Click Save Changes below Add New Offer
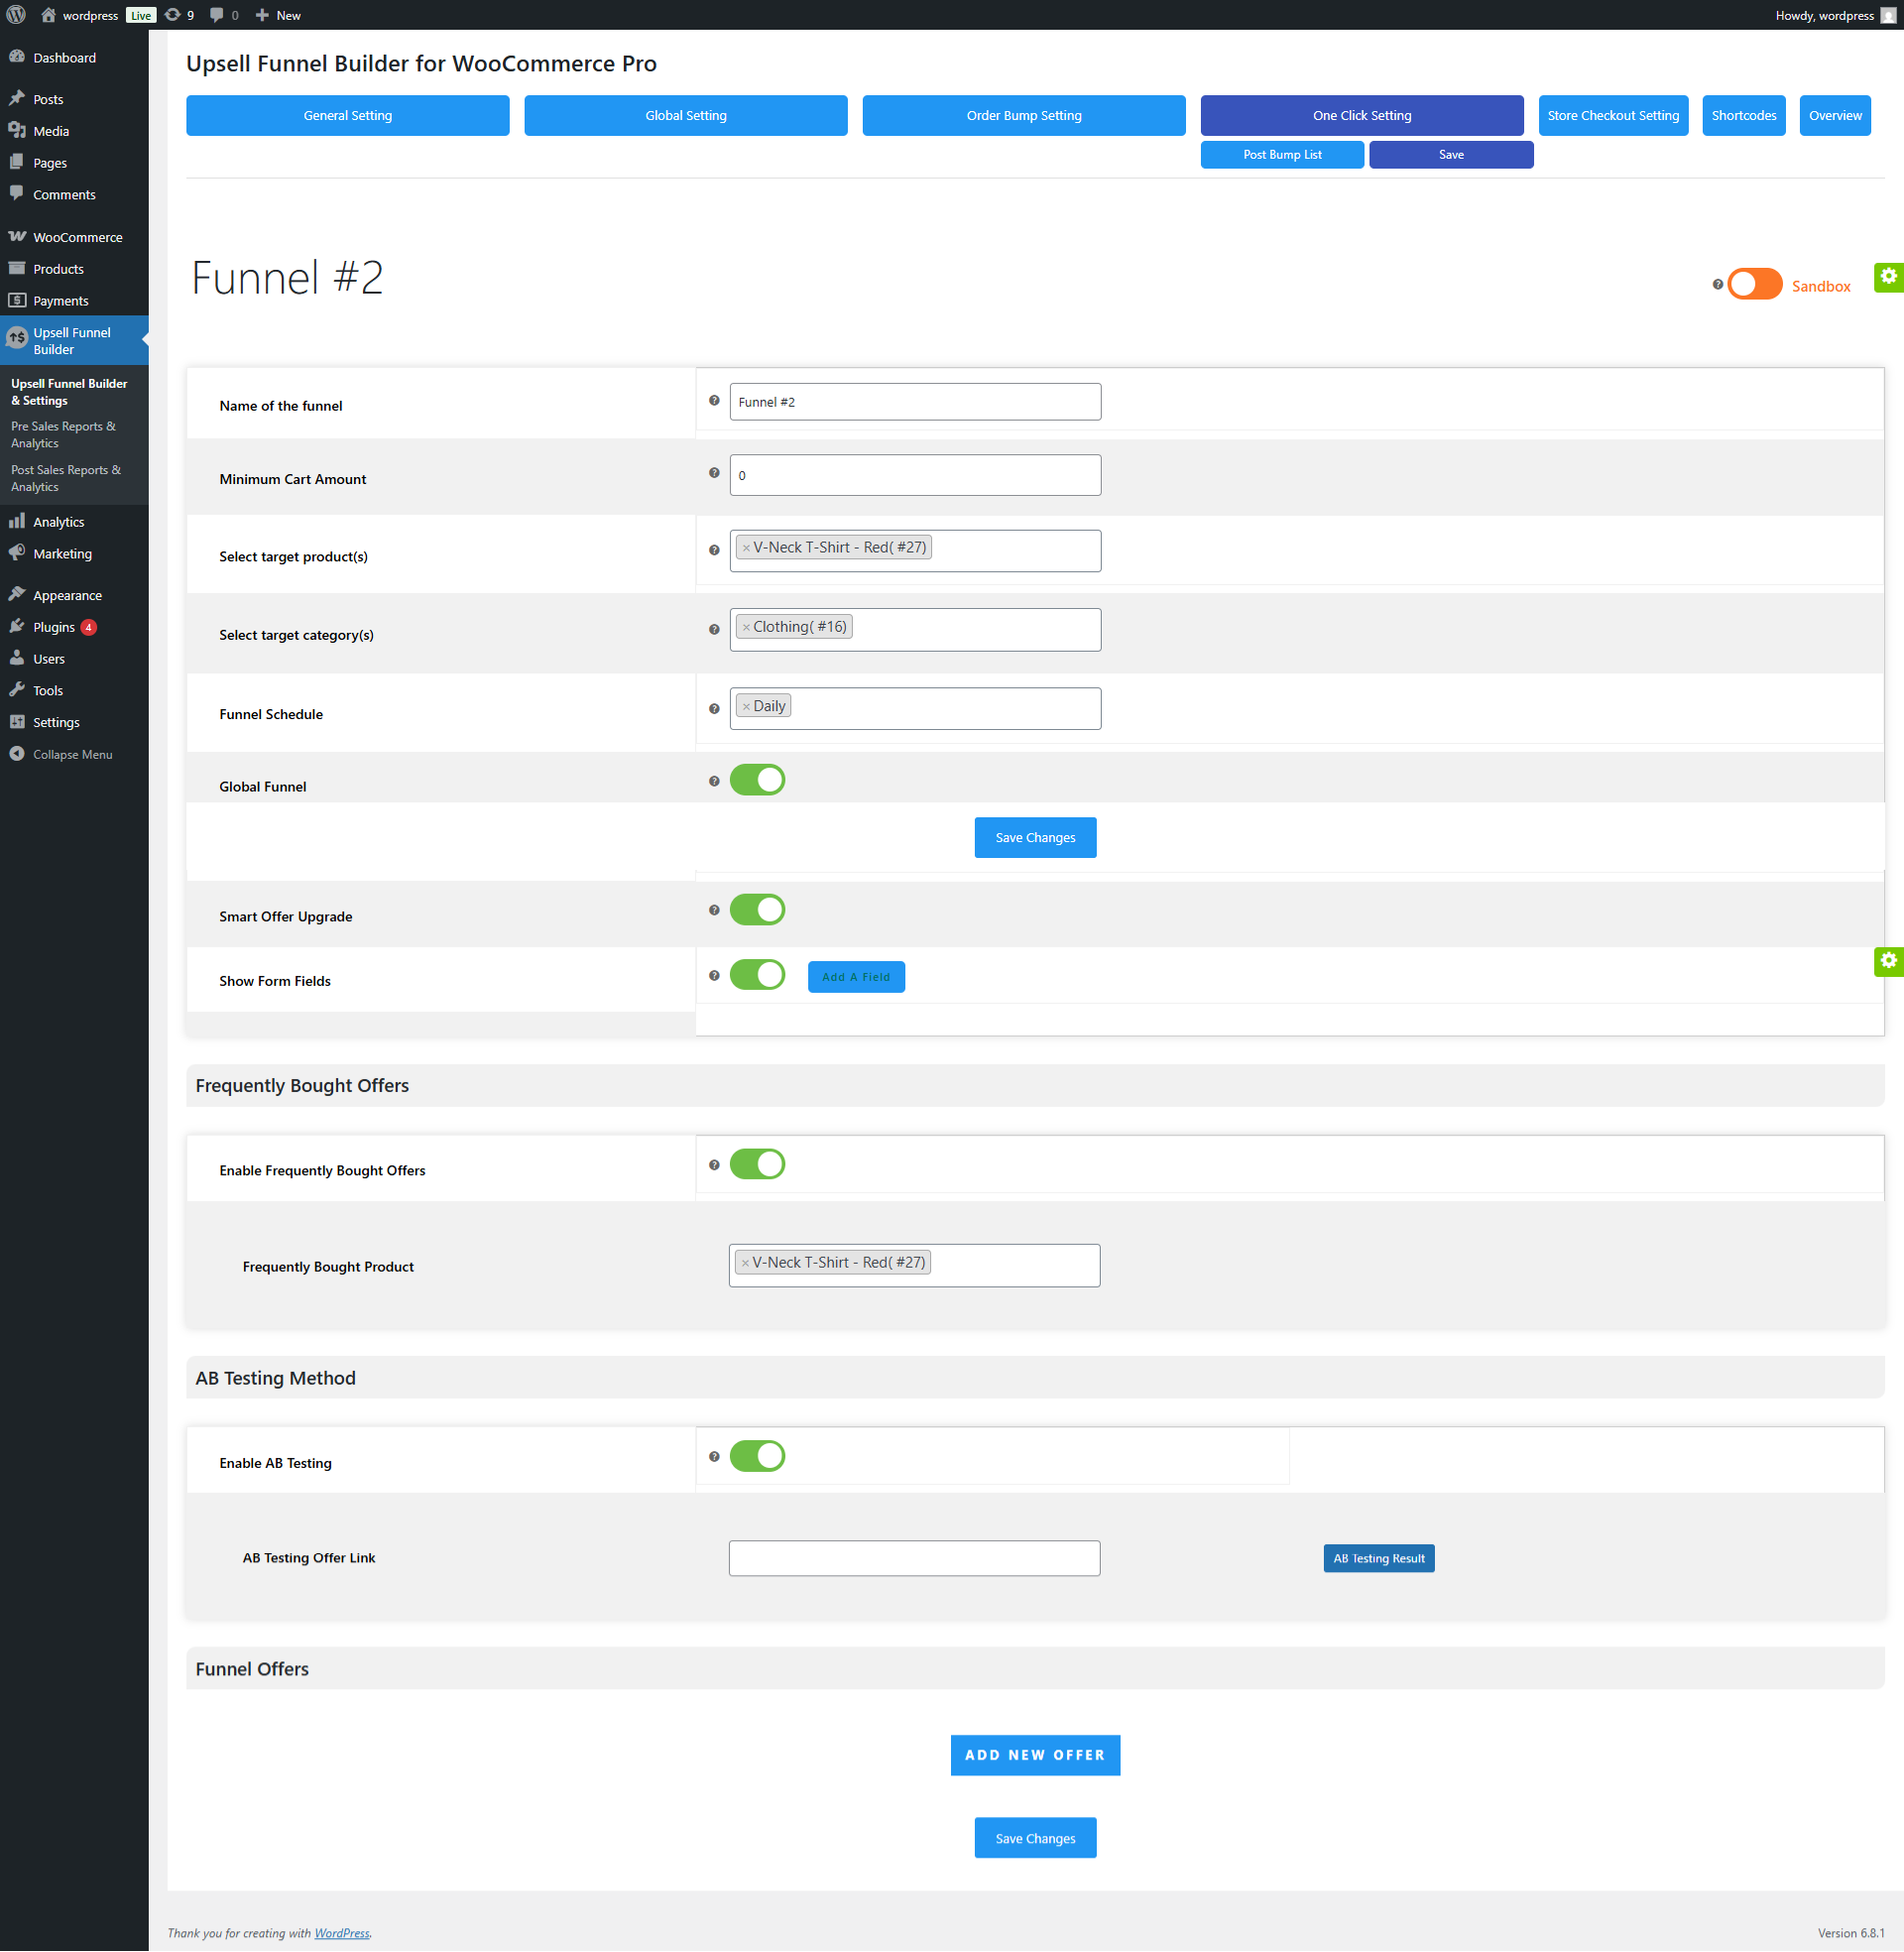Screen dimensions: 1904x1952 click(x=1035, y=1839)
